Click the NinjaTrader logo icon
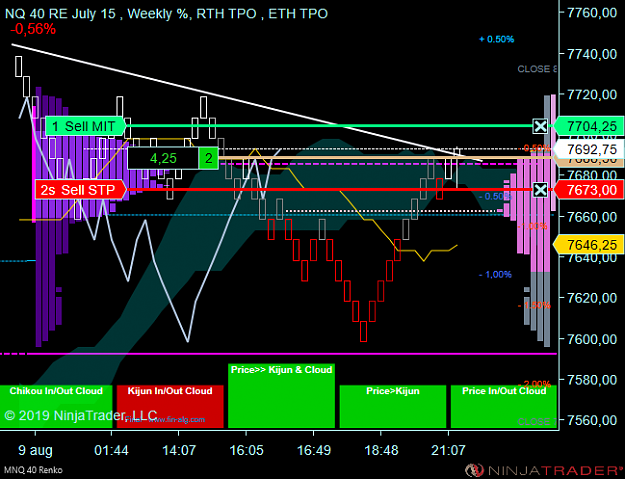The image size is (625, 479). (474, 471)
